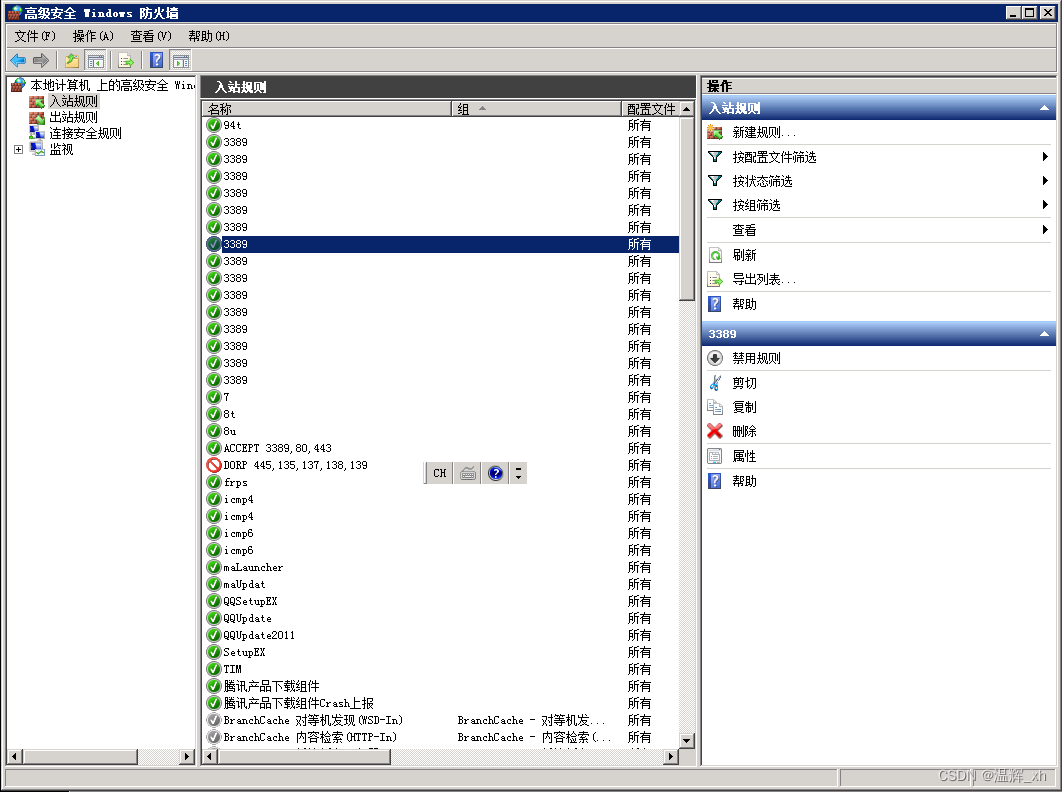This screenshot has height=792, width=1062.
Task: Click the blue help icon in the toolbar
Action: click(x=156, y=61)
